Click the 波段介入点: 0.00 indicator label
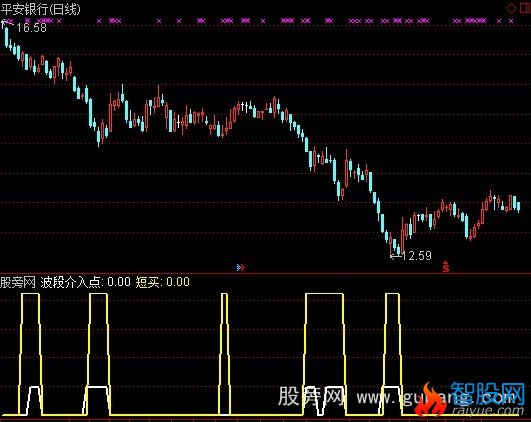Screen dimensions: 531x422 point(85,282)
